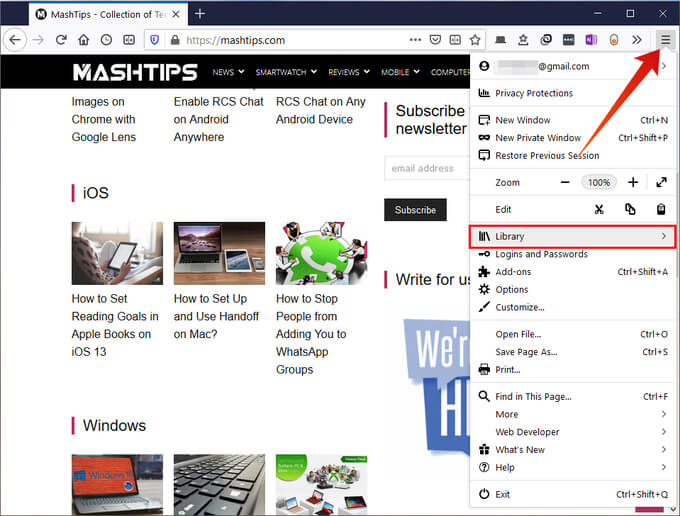
Task: Open MOBILE dropdown in site navigation
Action: coord(400,72)
